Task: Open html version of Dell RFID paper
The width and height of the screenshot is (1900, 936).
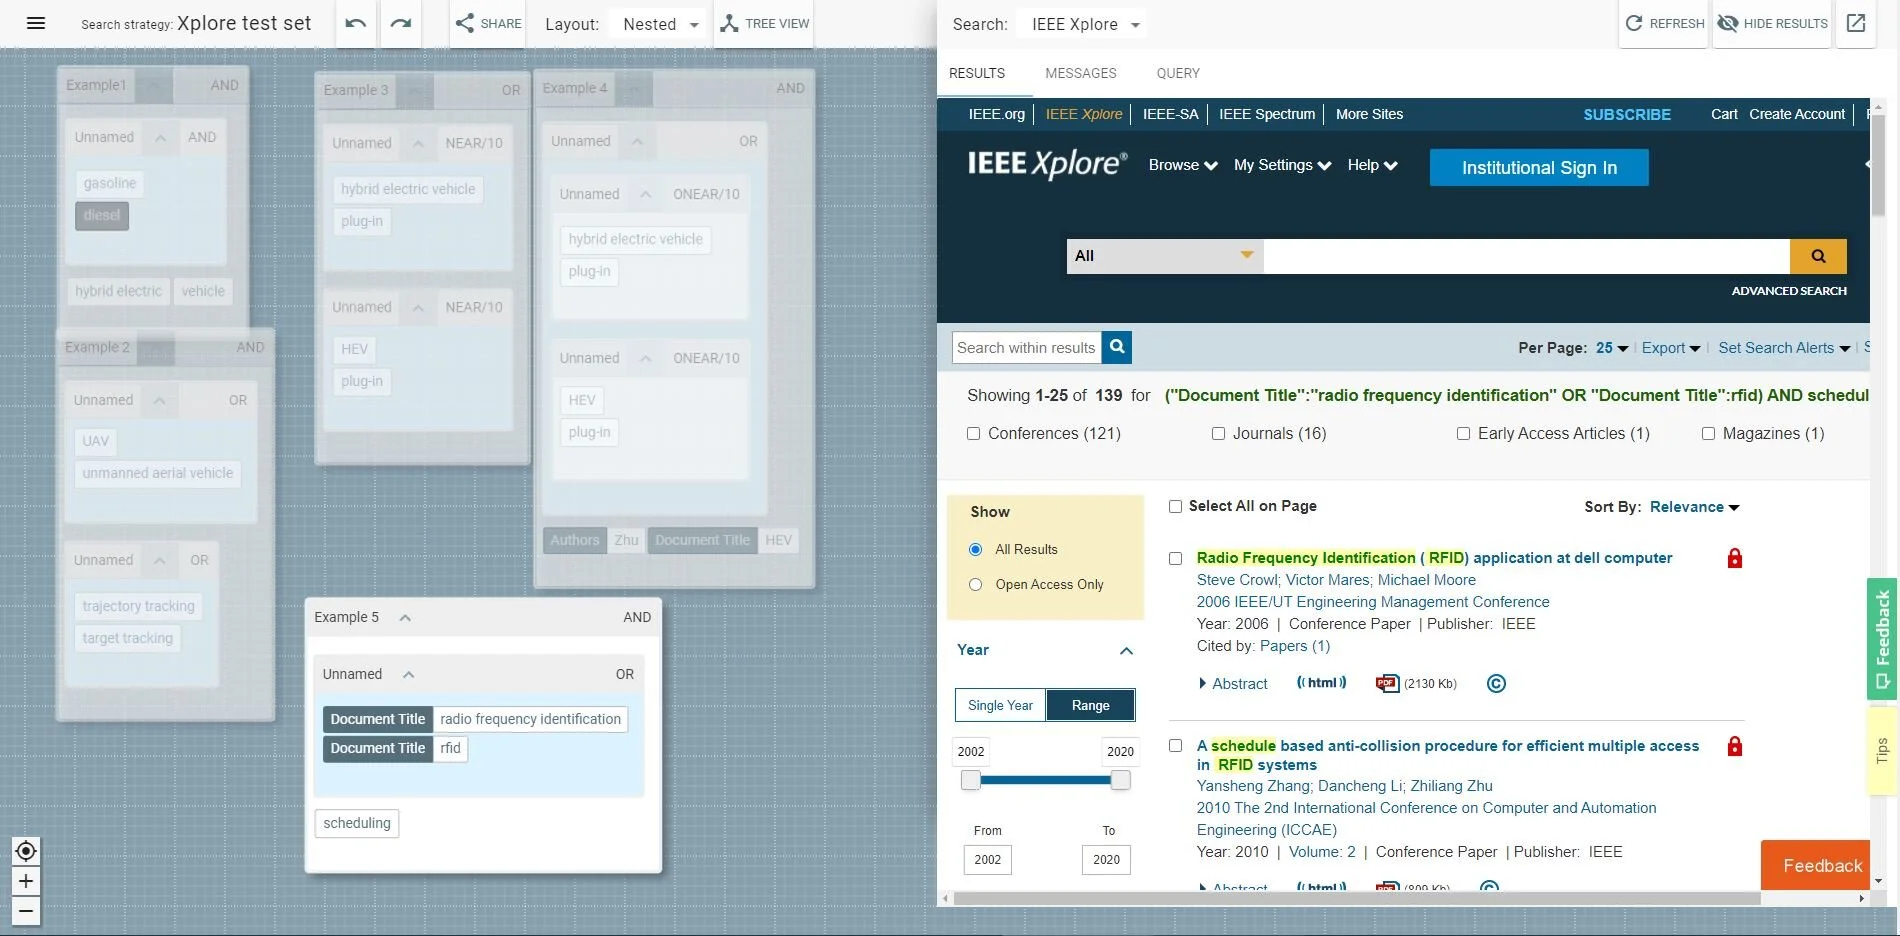Action: (1321, 683)
